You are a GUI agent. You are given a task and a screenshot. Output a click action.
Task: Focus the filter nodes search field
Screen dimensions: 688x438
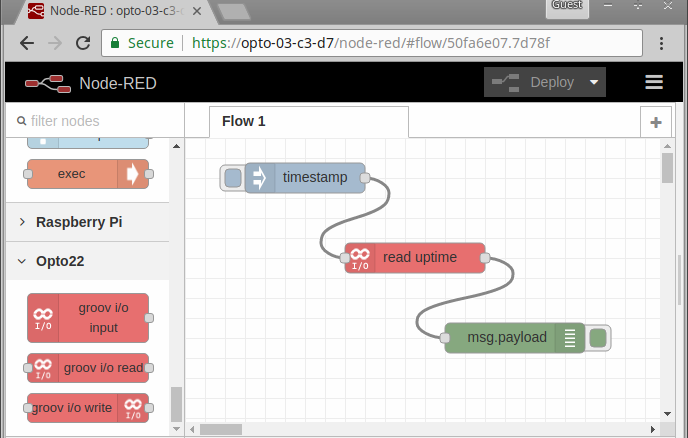95,121
